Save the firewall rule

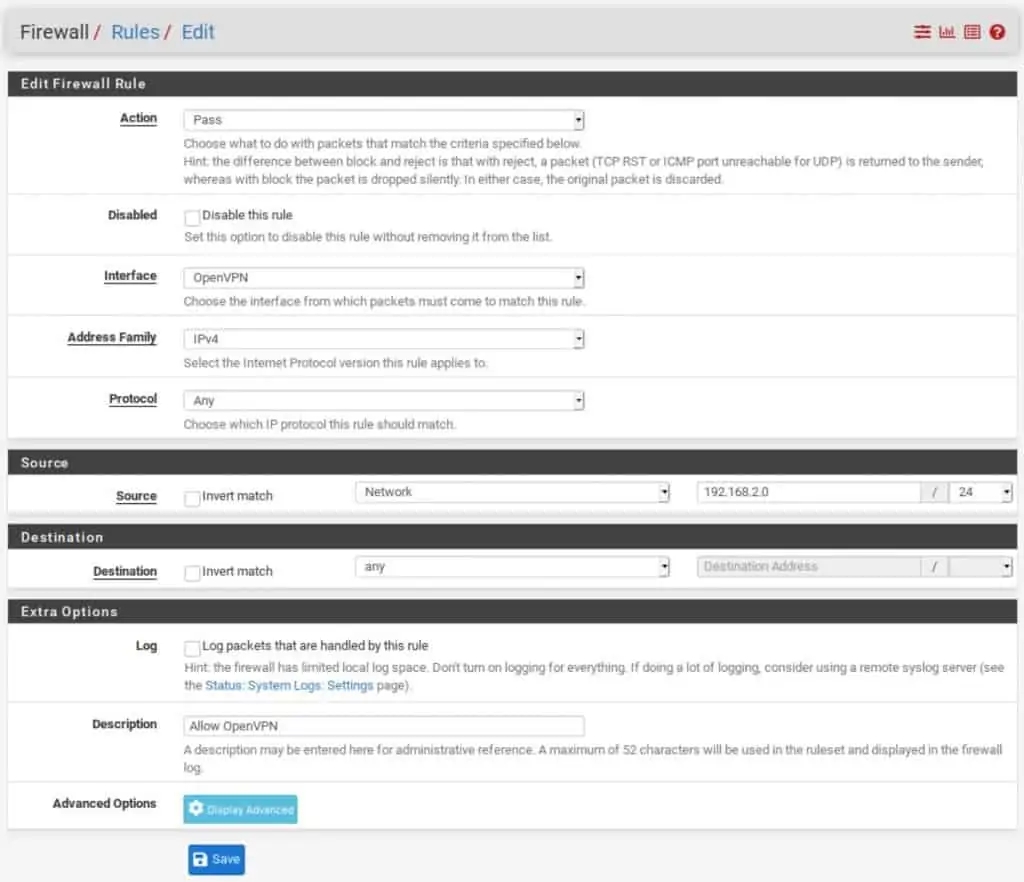[216, 860]
